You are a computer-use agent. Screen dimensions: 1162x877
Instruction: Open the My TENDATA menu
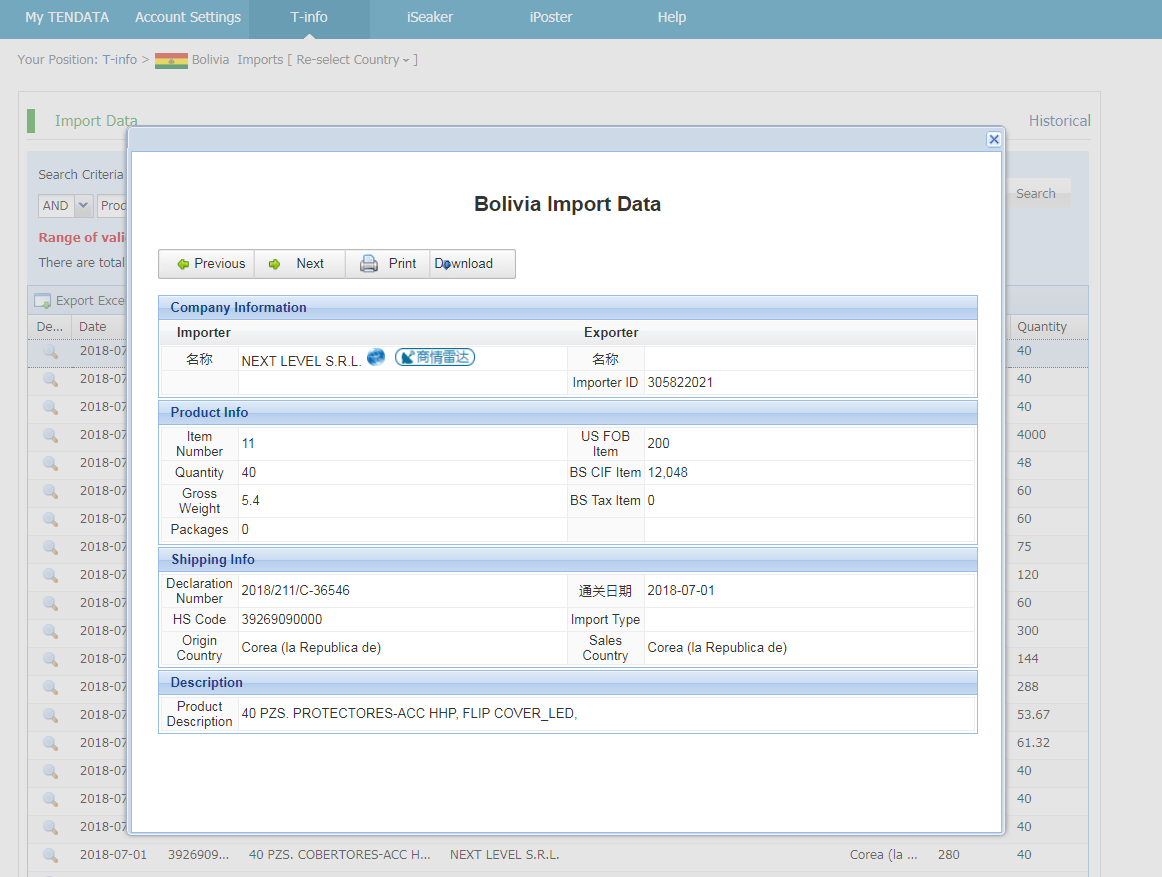(x=67, y=17)
